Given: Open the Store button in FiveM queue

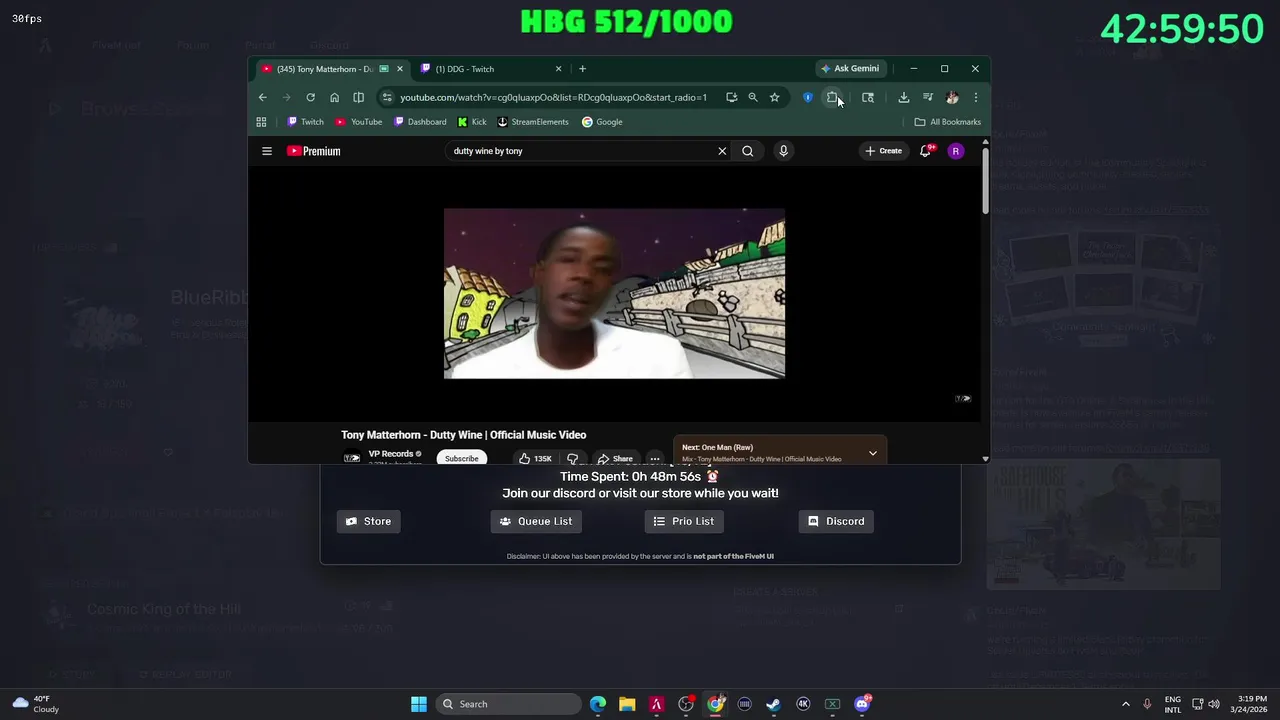Looking at the screenshot, I should click(368, 521).
